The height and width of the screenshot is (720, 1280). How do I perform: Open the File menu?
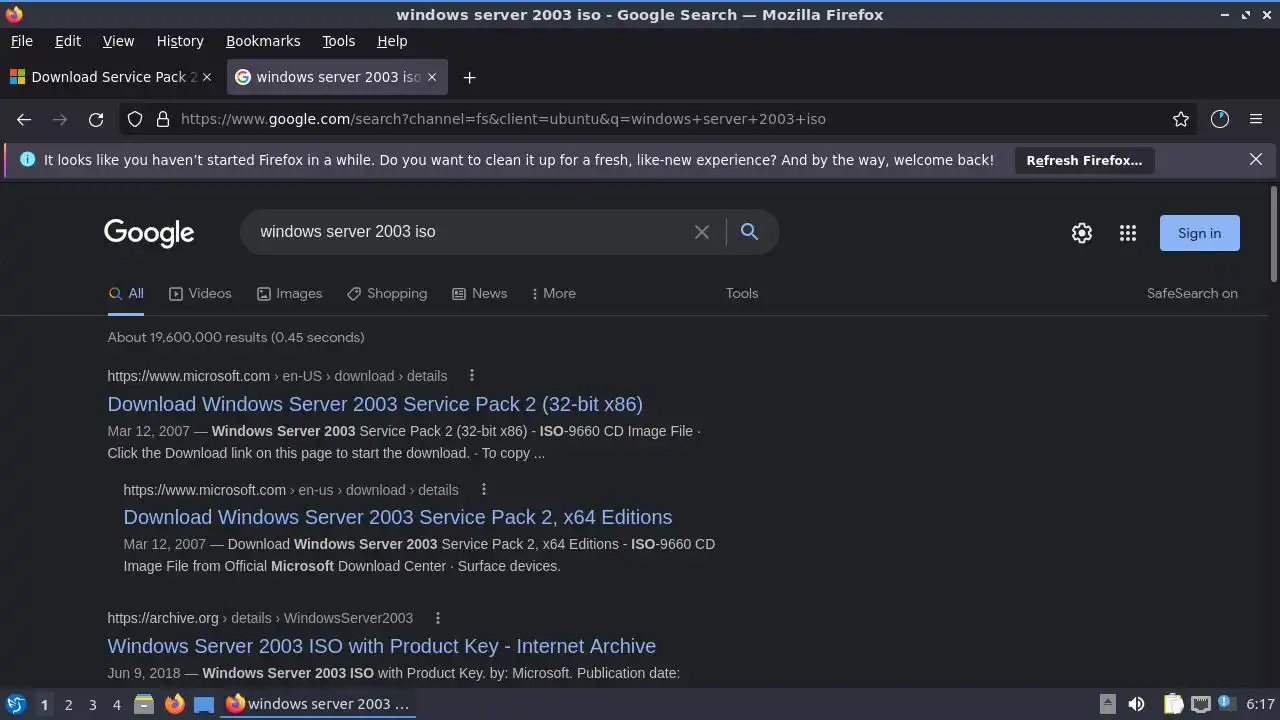(21, 41)
